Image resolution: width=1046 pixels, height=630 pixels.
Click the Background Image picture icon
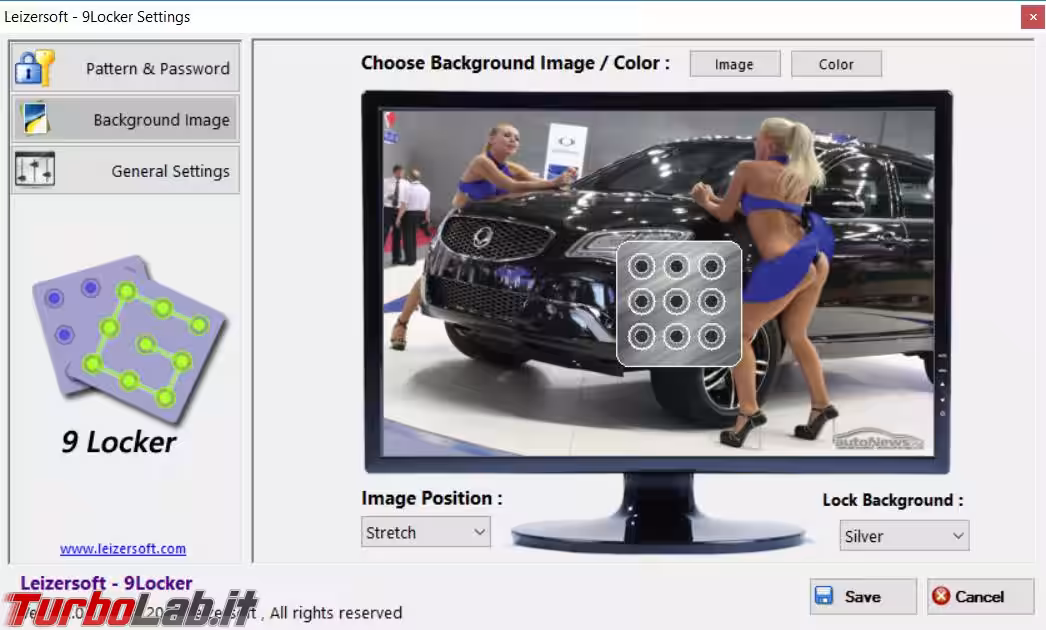coord(35,119)
